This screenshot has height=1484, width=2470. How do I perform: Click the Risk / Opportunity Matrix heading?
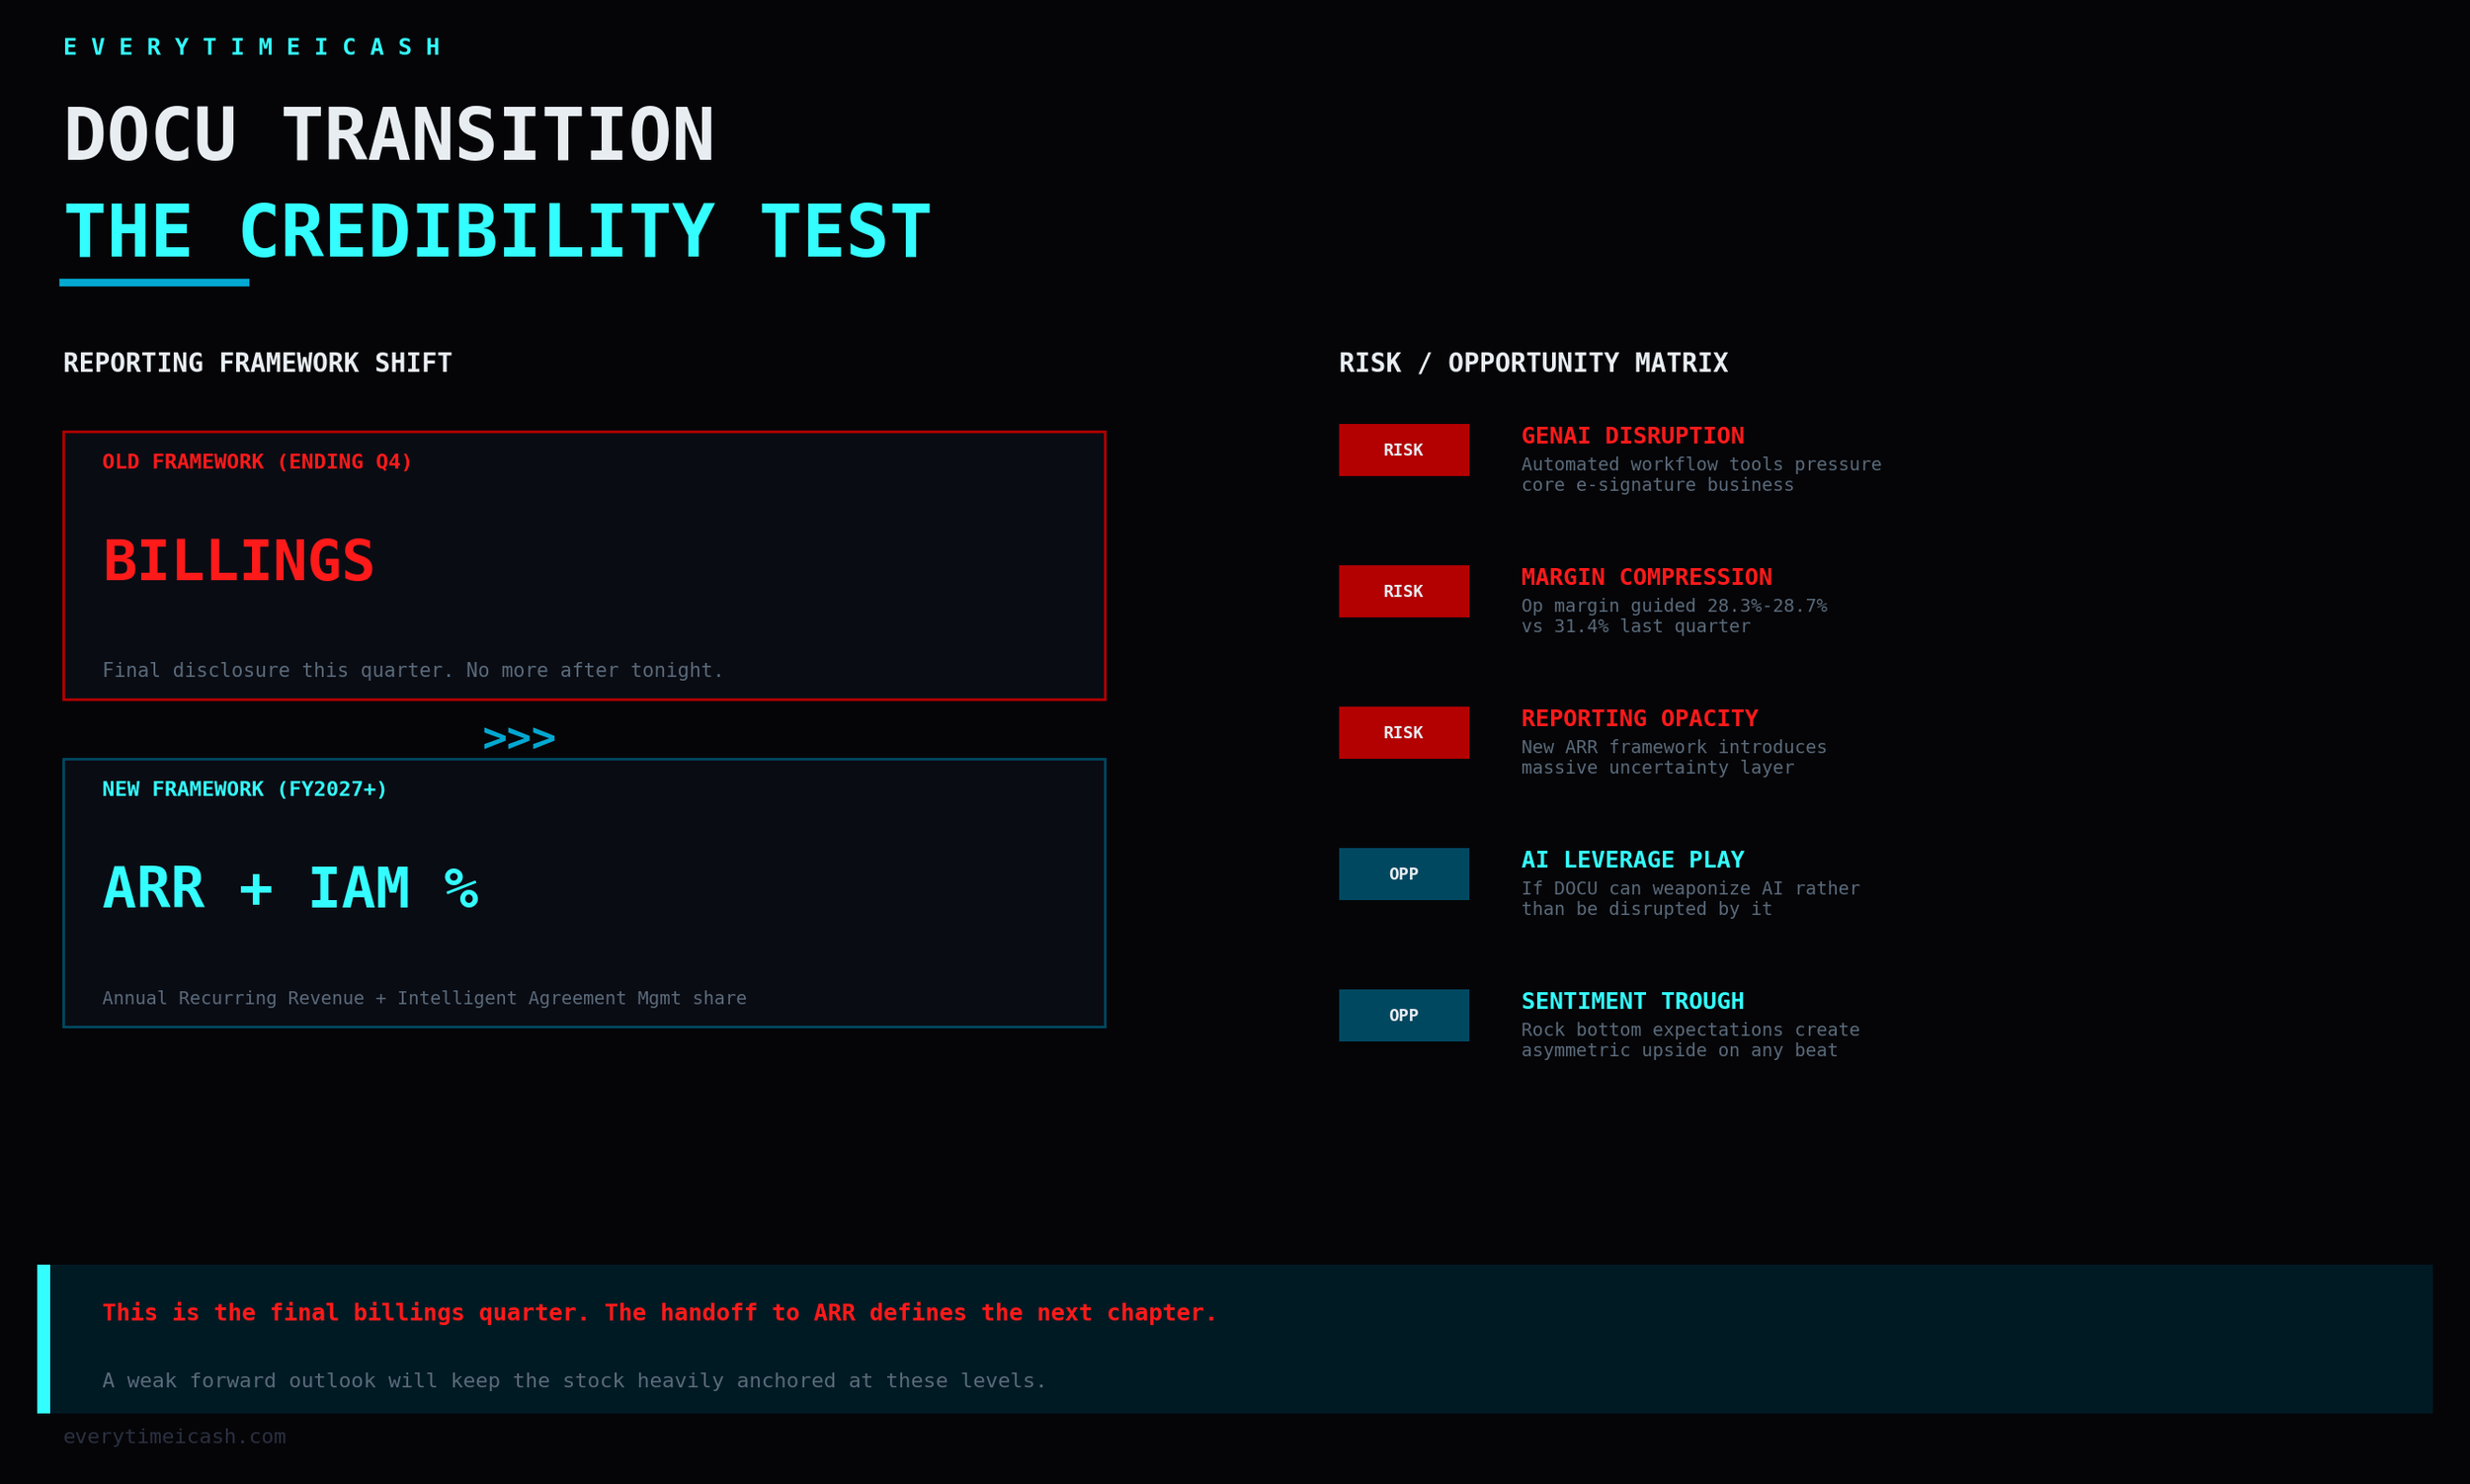coord(1533,363)
